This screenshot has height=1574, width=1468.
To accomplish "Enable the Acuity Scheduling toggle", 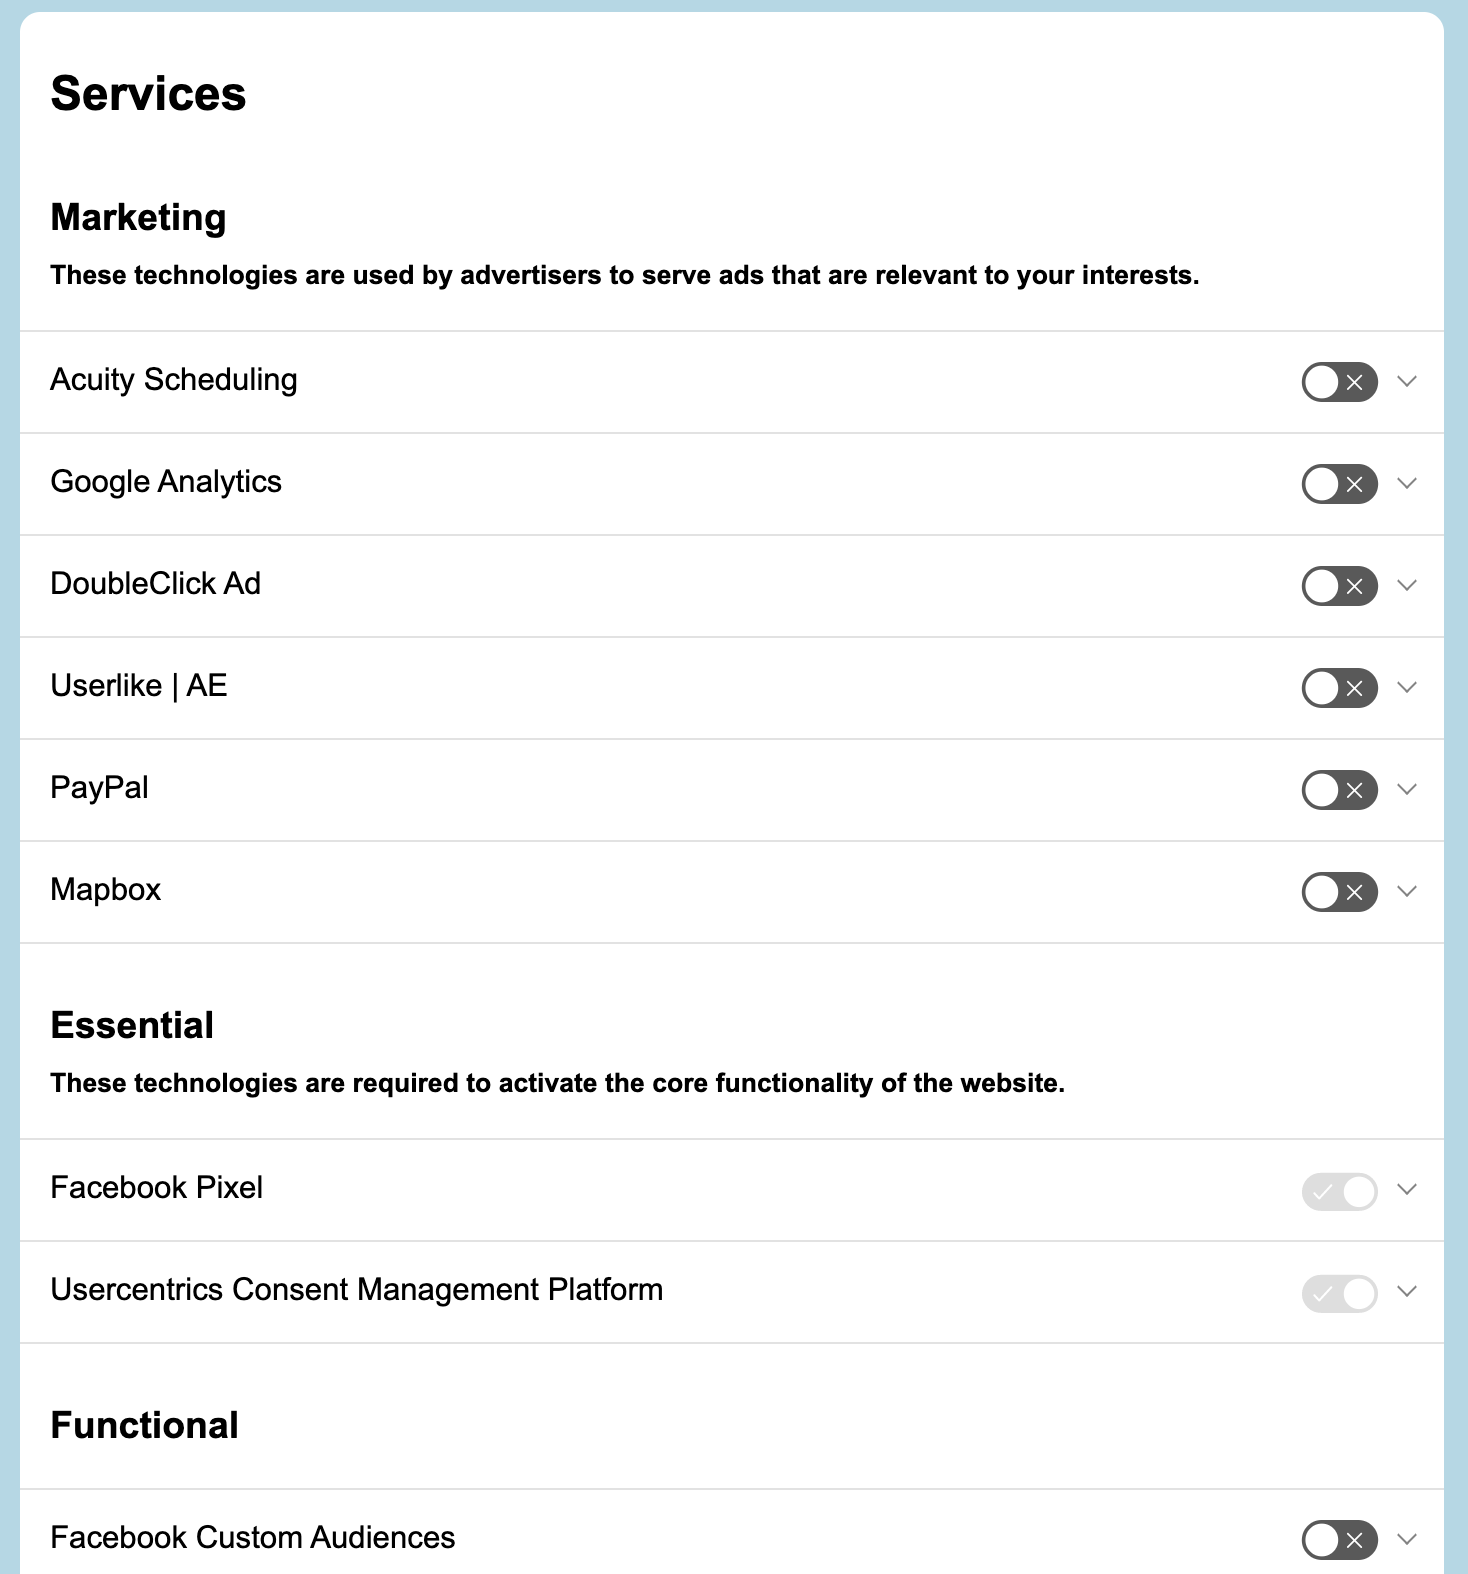I will pyautogui.click(x=1339, y=382).
